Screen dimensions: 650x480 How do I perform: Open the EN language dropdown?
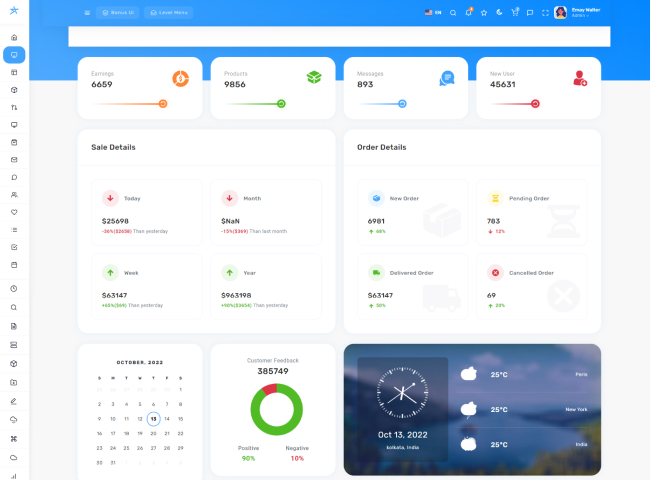click(x=433, y=13)
